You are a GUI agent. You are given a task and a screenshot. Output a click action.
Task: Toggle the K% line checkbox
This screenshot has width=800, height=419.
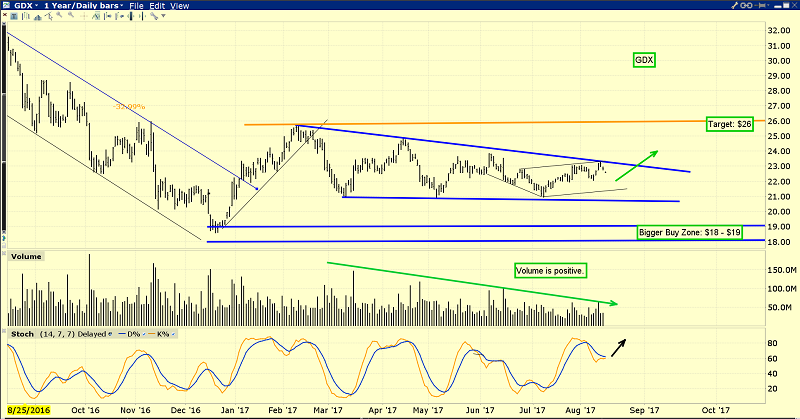pos(173,334)
